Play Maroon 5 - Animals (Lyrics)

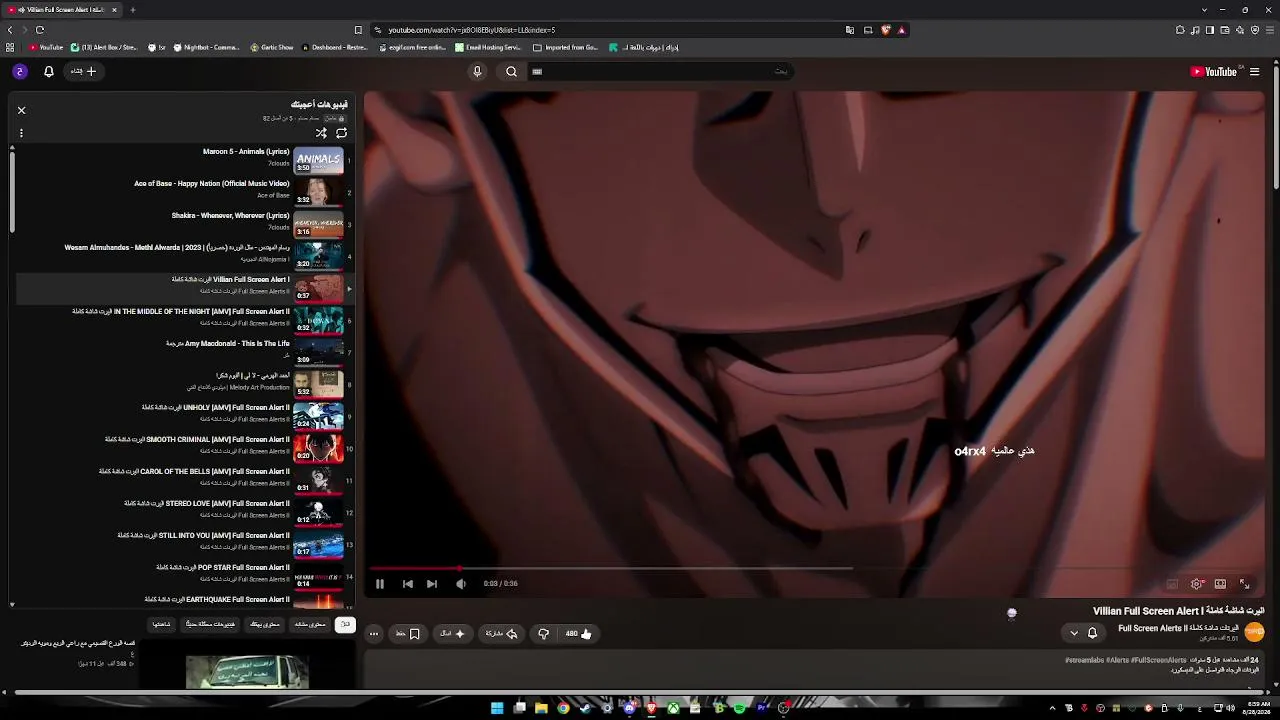click(246, 152)
